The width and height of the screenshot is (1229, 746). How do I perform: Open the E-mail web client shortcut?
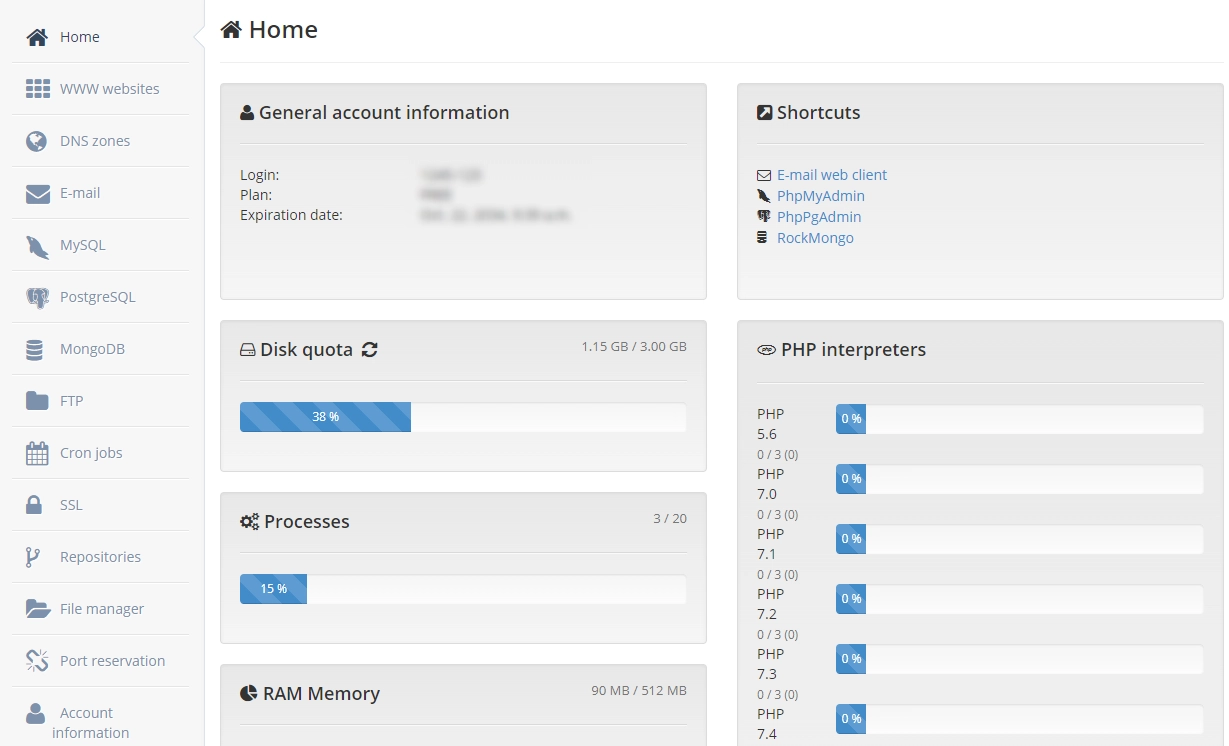pos(832,175)
